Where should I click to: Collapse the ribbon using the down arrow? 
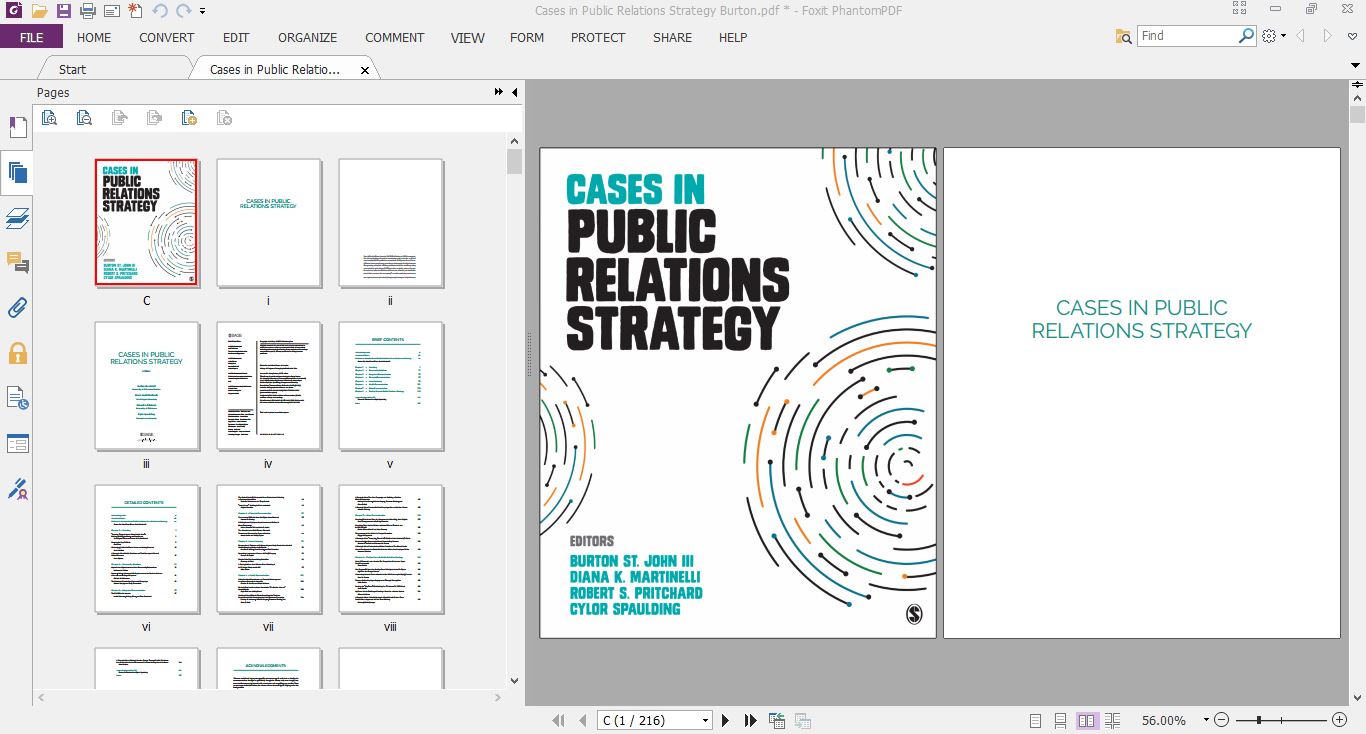click(x=1355, y=66)
